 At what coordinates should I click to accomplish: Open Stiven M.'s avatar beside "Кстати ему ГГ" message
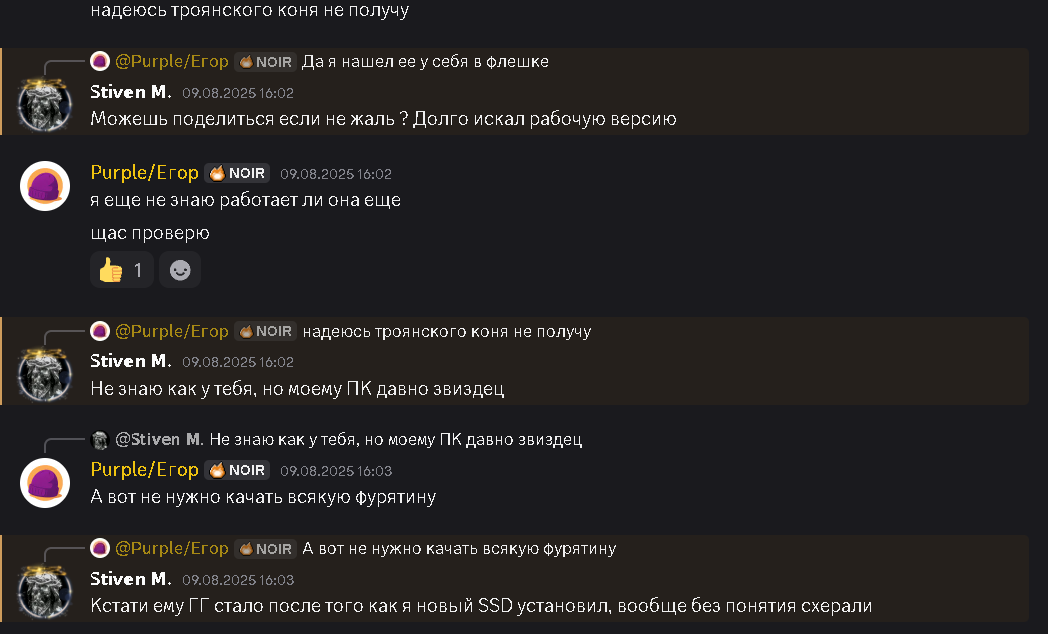click(45, 591)
